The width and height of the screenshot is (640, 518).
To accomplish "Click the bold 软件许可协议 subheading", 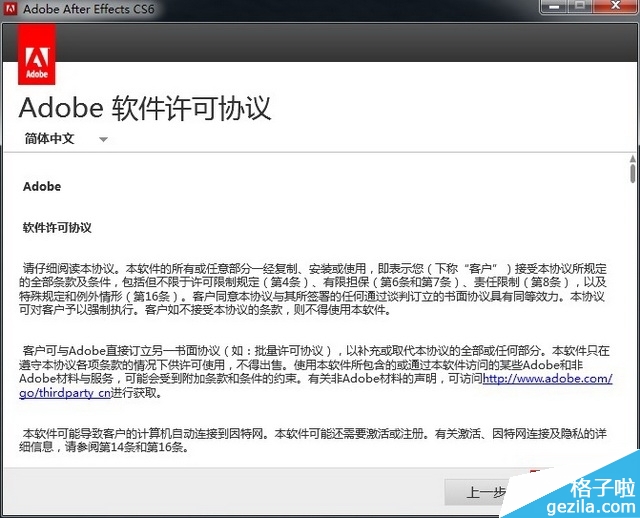I will pos(57,227).
